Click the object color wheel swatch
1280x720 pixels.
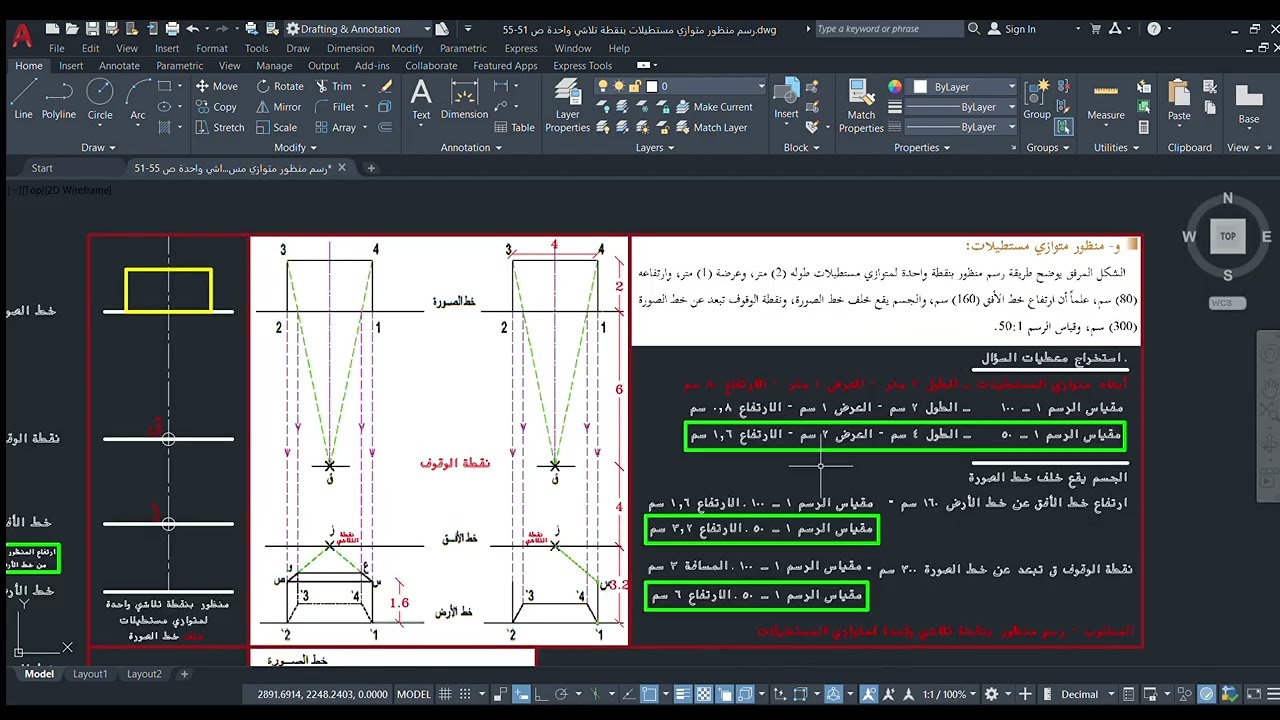tap(895, 87)
